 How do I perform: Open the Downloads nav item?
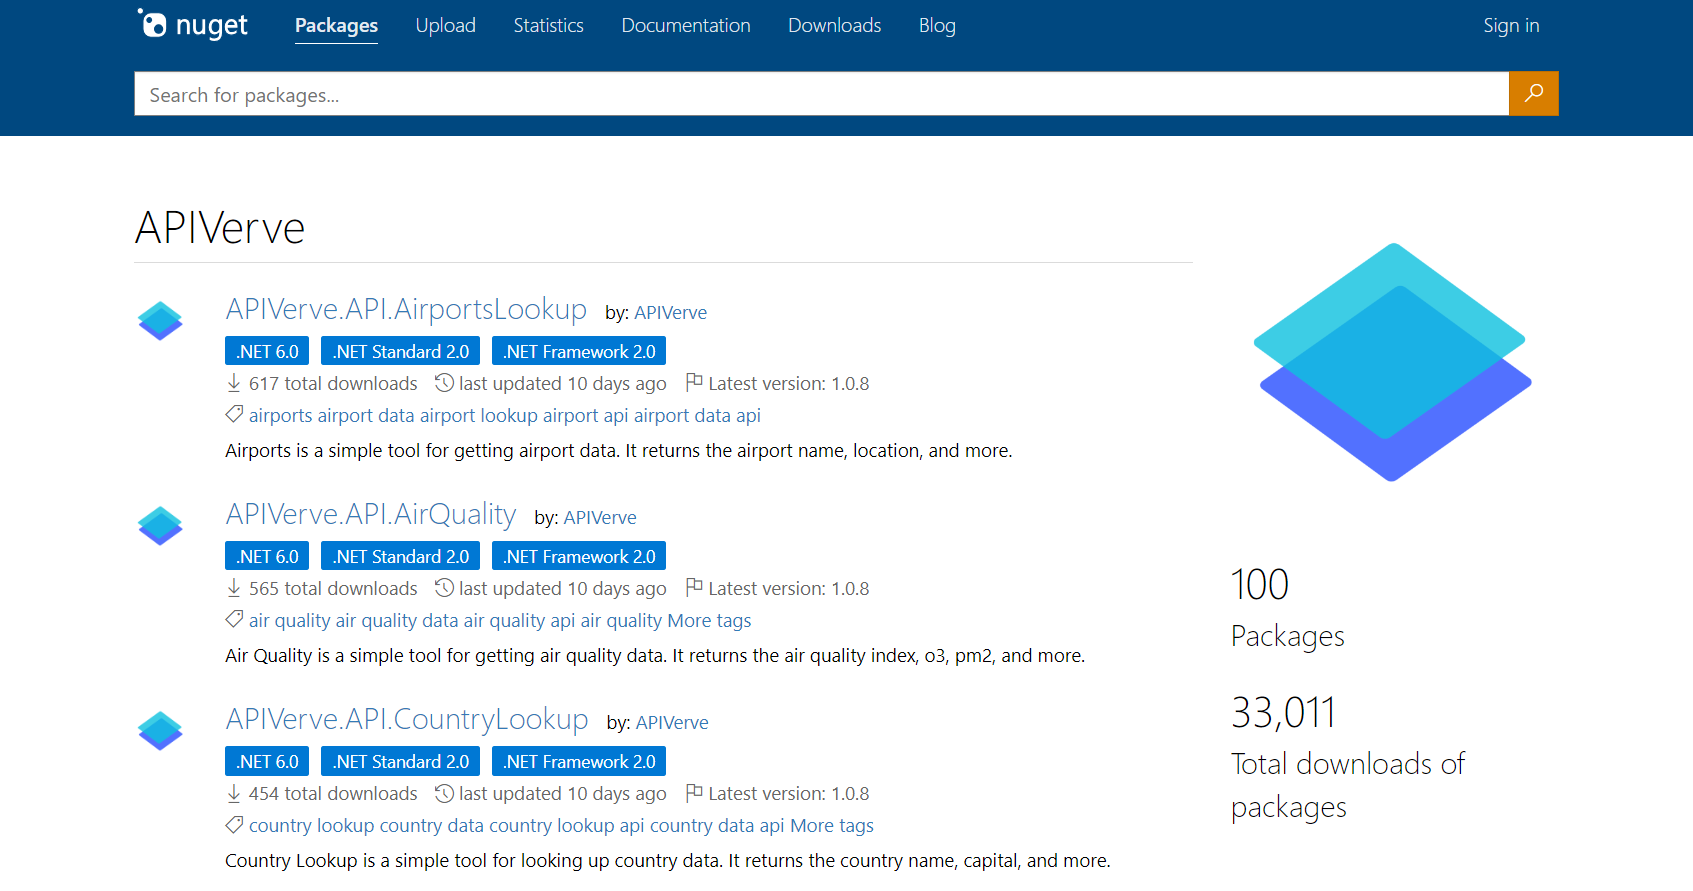pyautogui.click(x=834, y=25)
